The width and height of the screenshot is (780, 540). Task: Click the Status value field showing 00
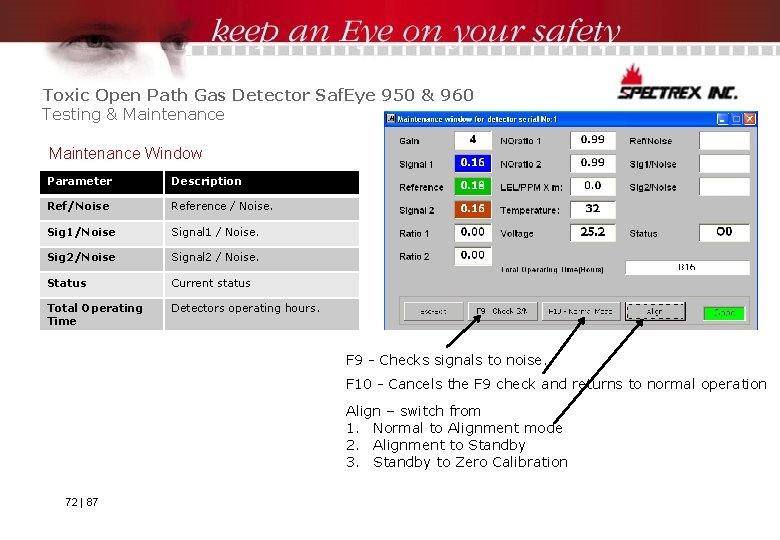pos(724,232)
